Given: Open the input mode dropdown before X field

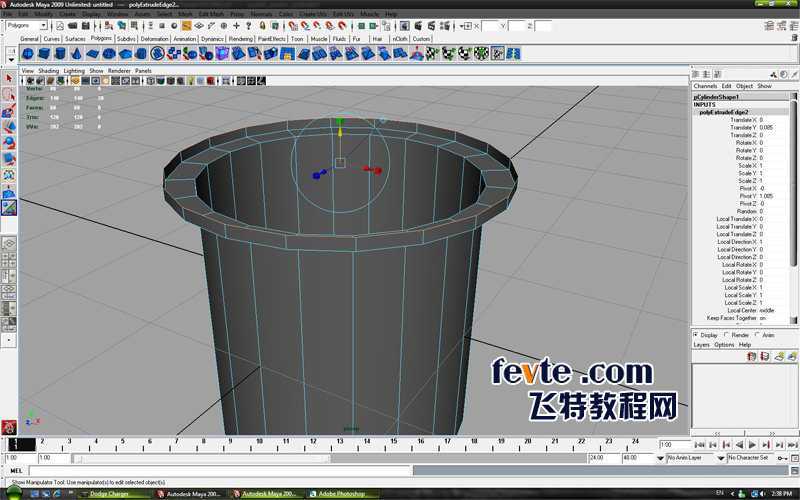Looking at the screenshot, I should click(465, 26).
